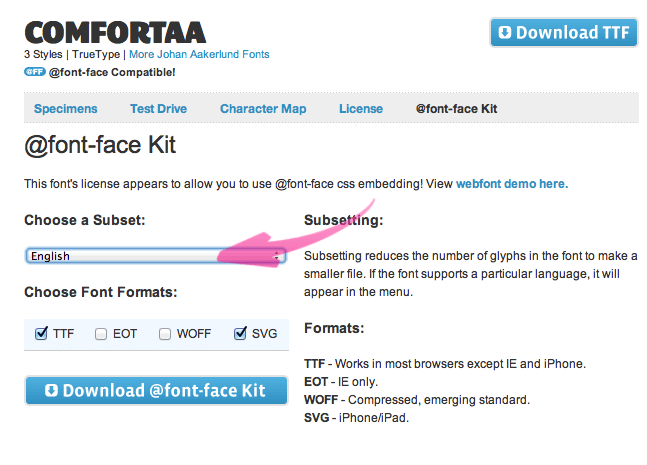Uncheck the SVG format checkbox
Image resolution: width=647 pixels, height=465 pixels.
(240, 333)
